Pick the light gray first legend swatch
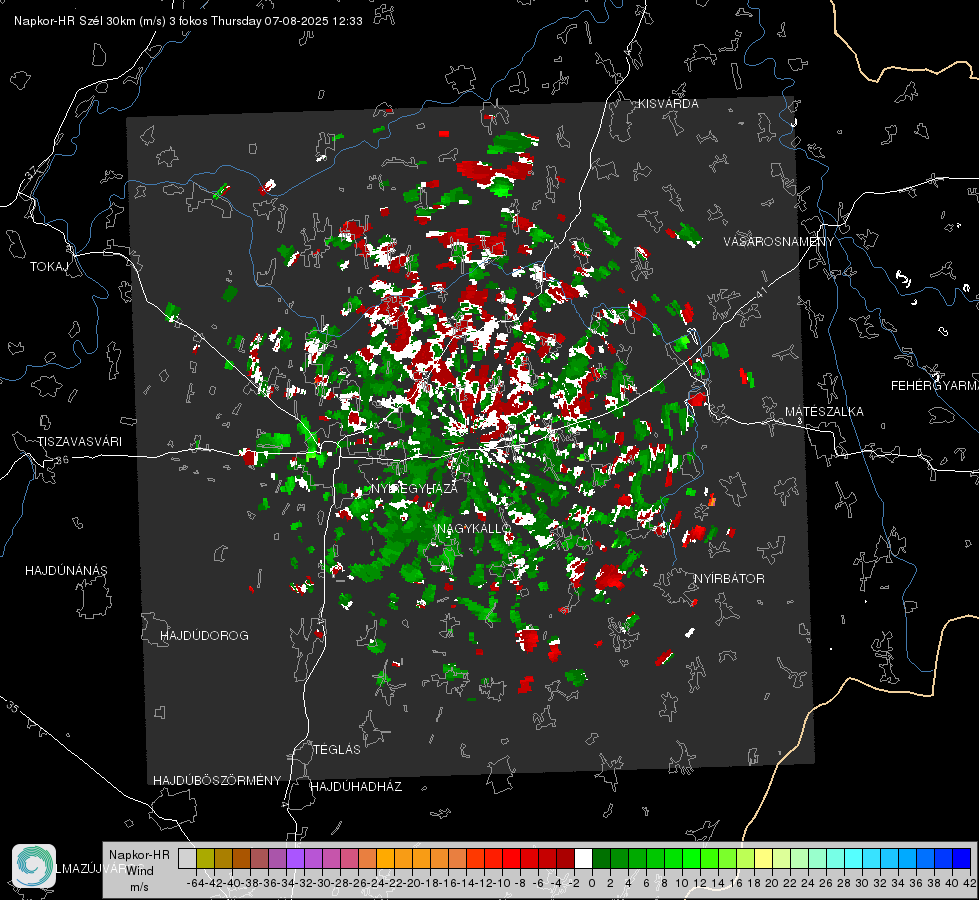This screenshot has height=900, width=979. (x=187, y=859)
